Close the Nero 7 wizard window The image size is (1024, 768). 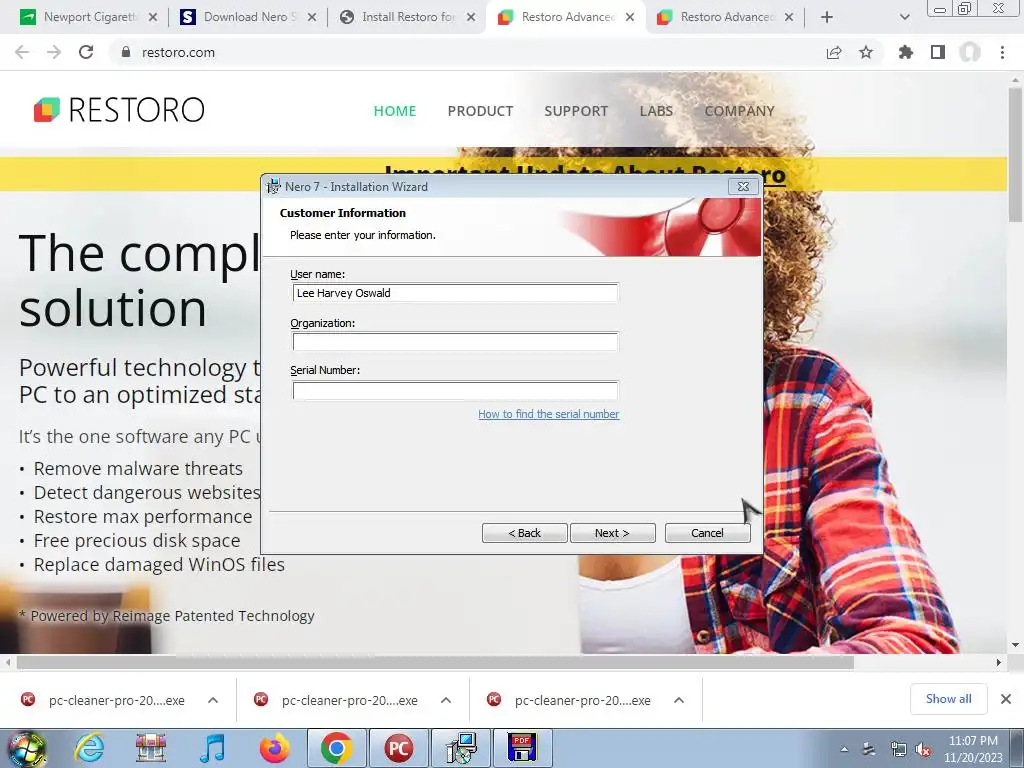pos(743,187)
